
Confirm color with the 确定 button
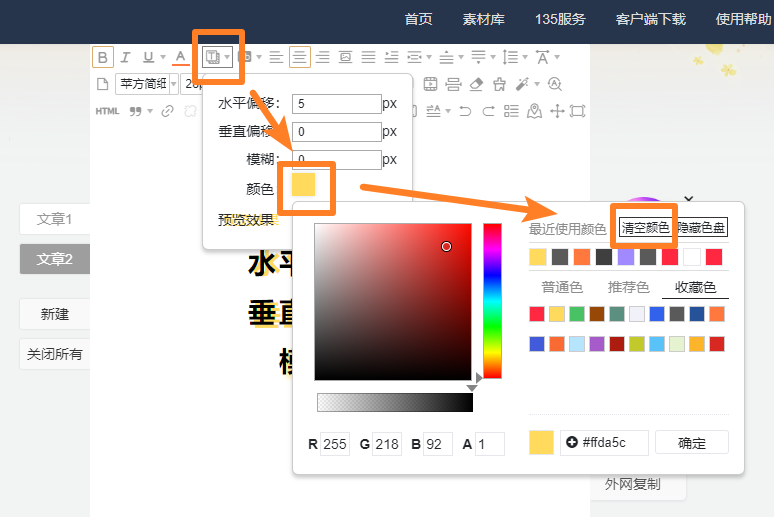point(692,443)
